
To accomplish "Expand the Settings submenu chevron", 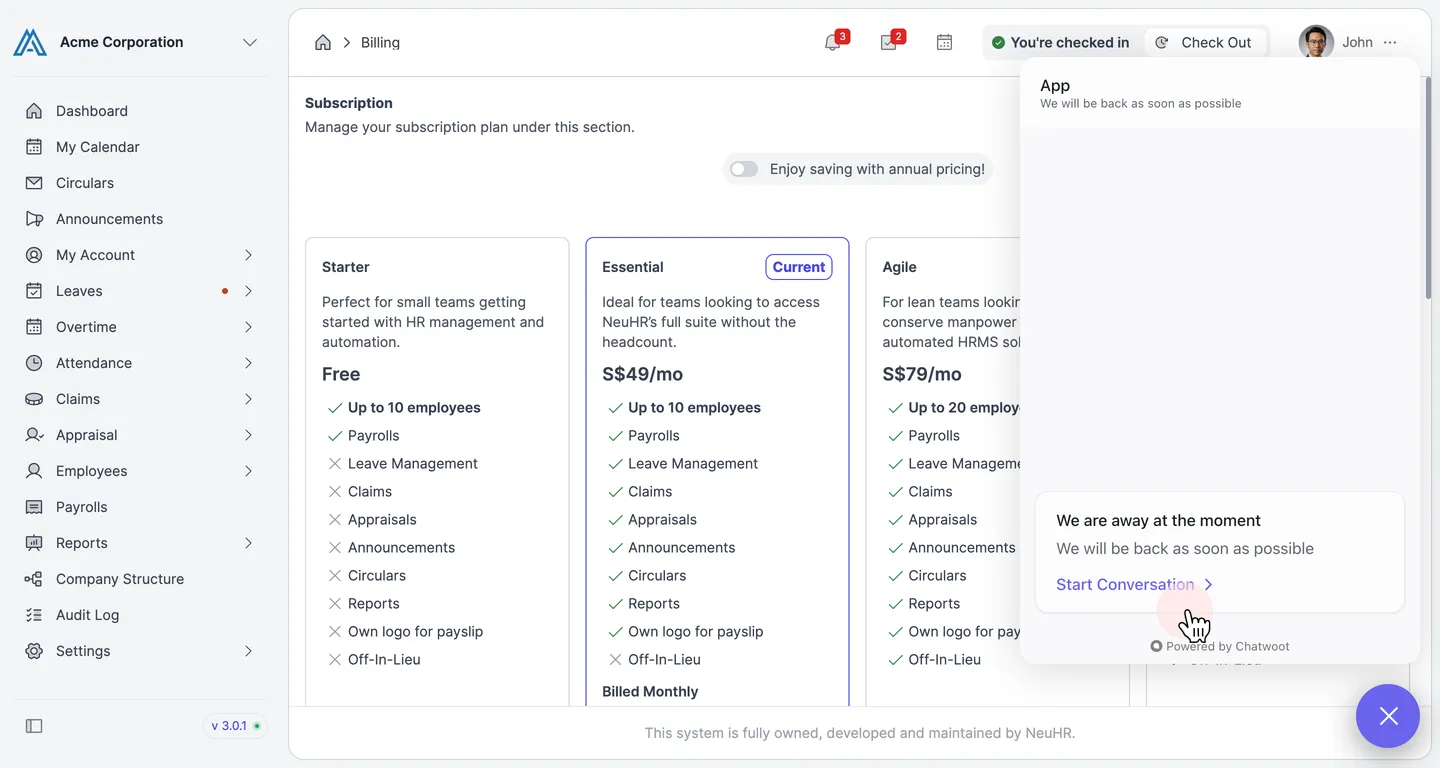I will click(x=248, y=651).
